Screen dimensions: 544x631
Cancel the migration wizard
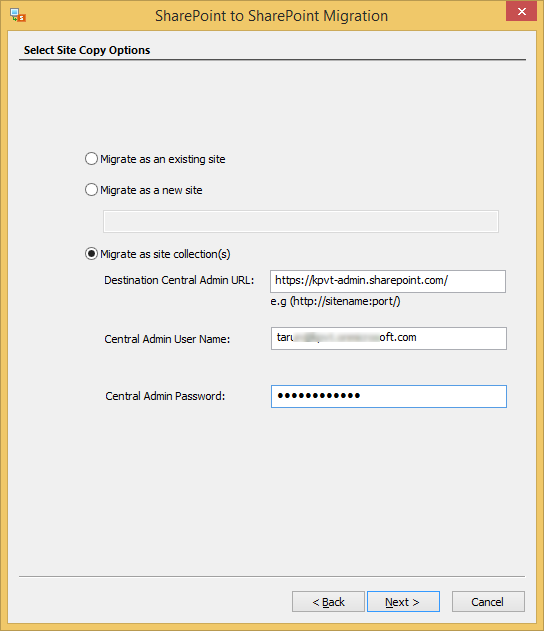click(488, 602)
